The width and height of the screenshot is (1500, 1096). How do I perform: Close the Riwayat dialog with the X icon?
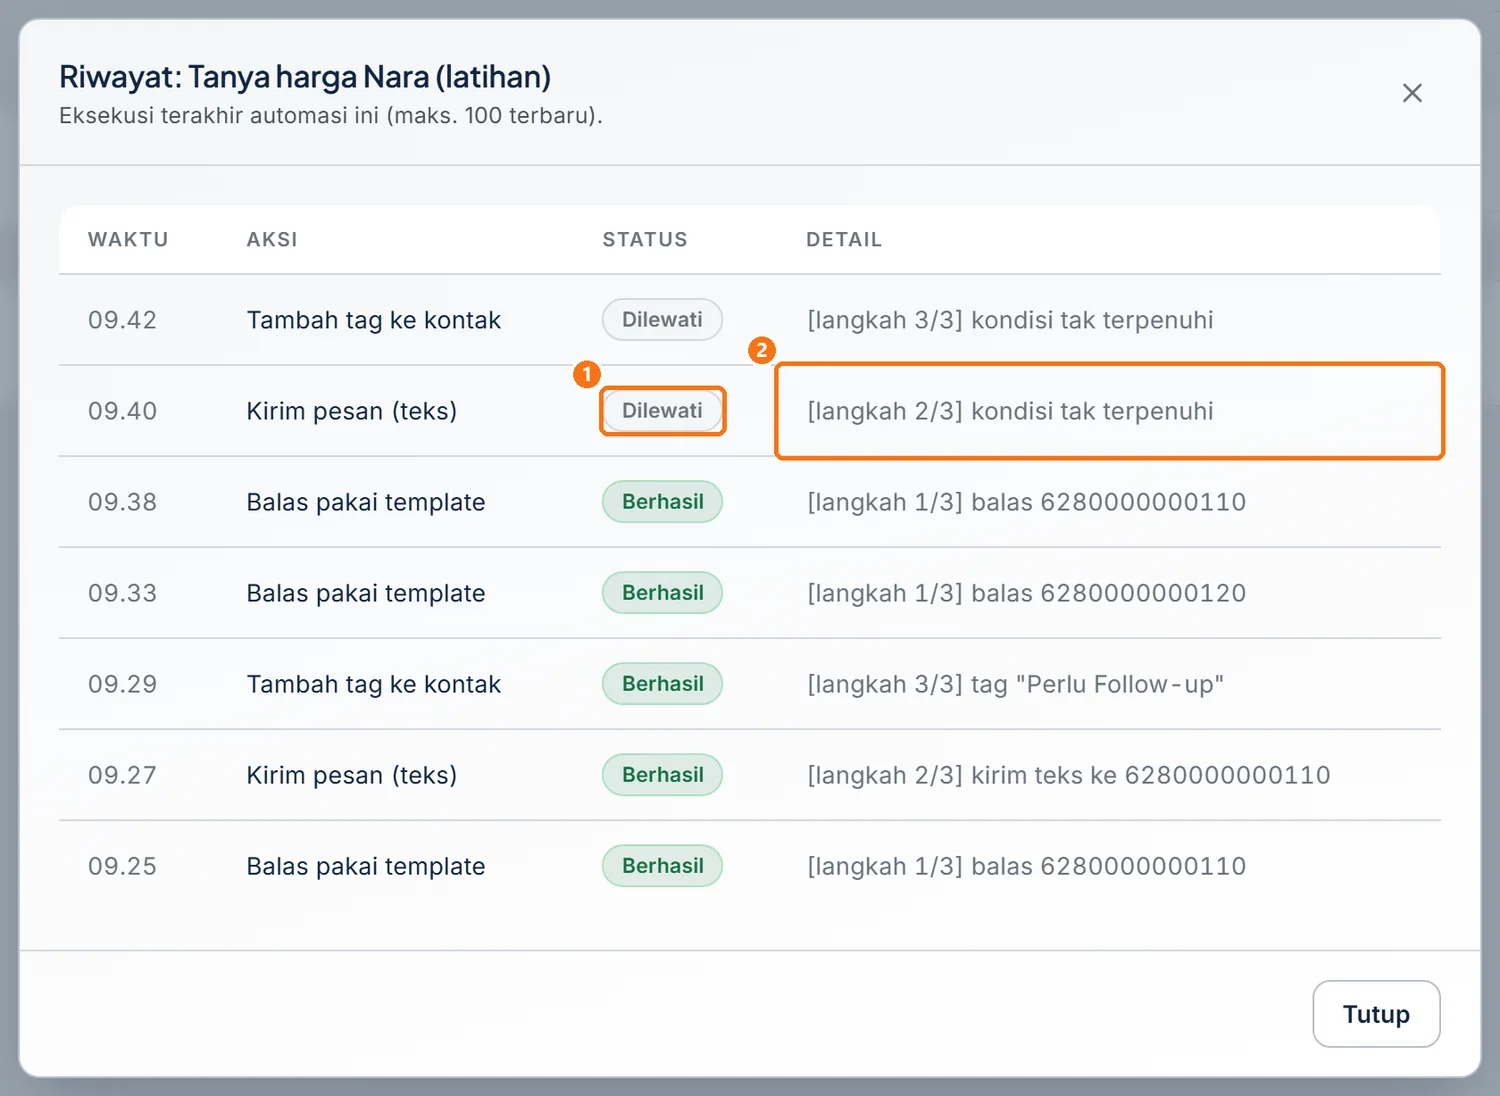pyautogui.click(x=1412, y=93)
